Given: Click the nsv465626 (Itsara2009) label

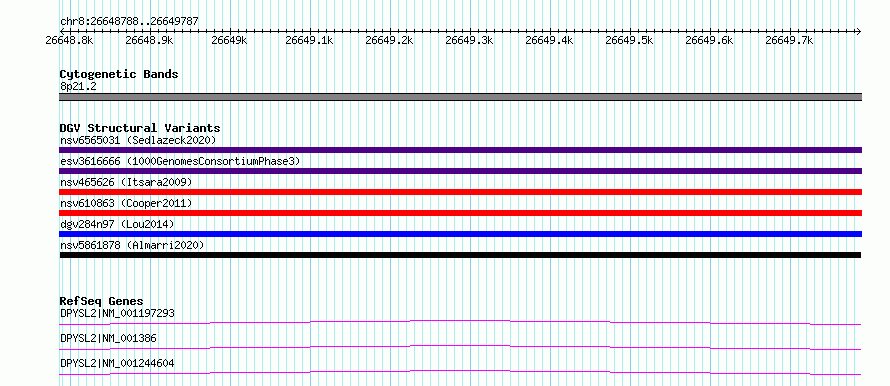Looking at the screenshot, I should pyautogui.click(x=126, y=182).
